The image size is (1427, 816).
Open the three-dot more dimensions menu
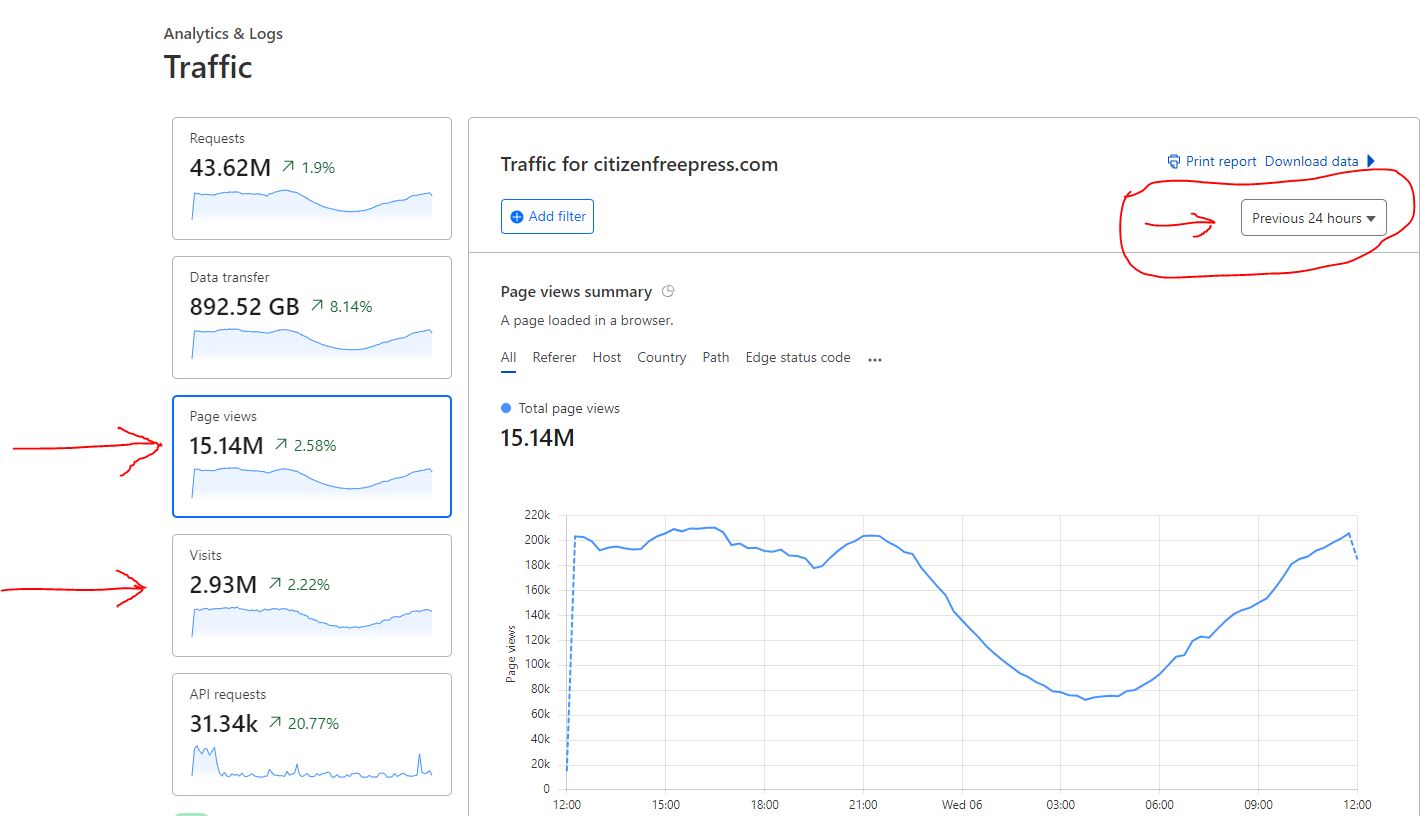(x=875, y=359)
